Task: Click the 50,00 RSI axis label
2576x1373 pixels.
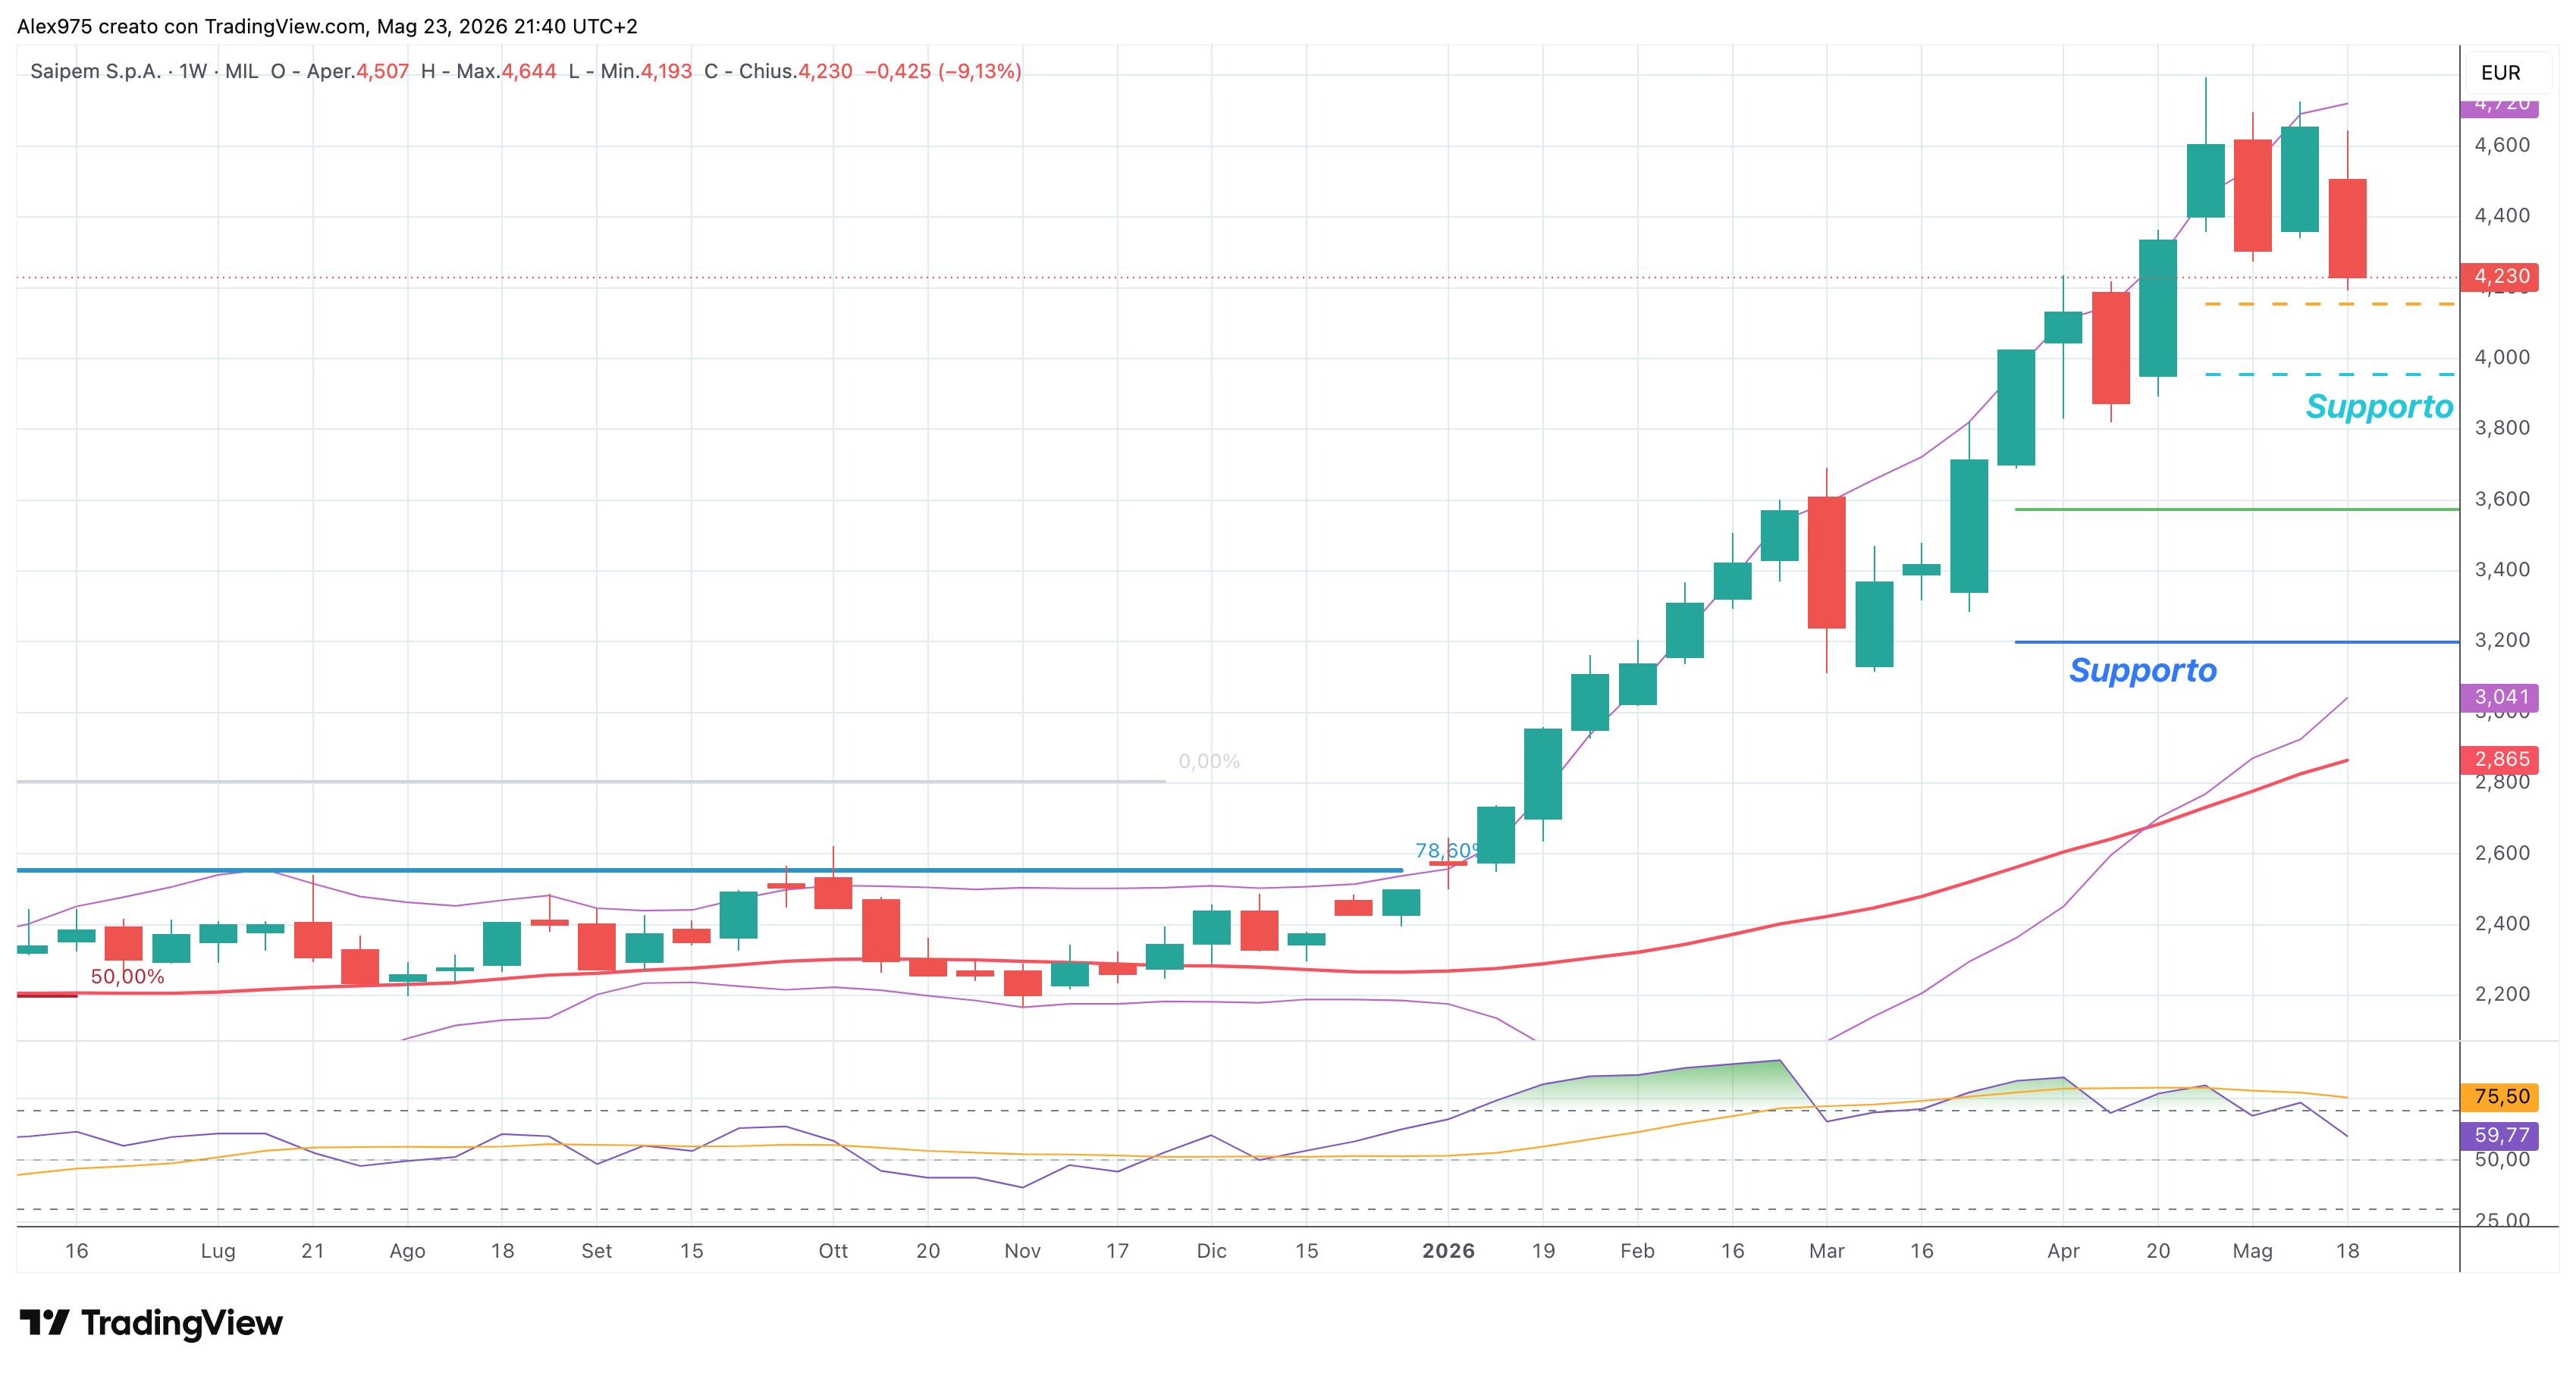Action: pos(2502,1160)
